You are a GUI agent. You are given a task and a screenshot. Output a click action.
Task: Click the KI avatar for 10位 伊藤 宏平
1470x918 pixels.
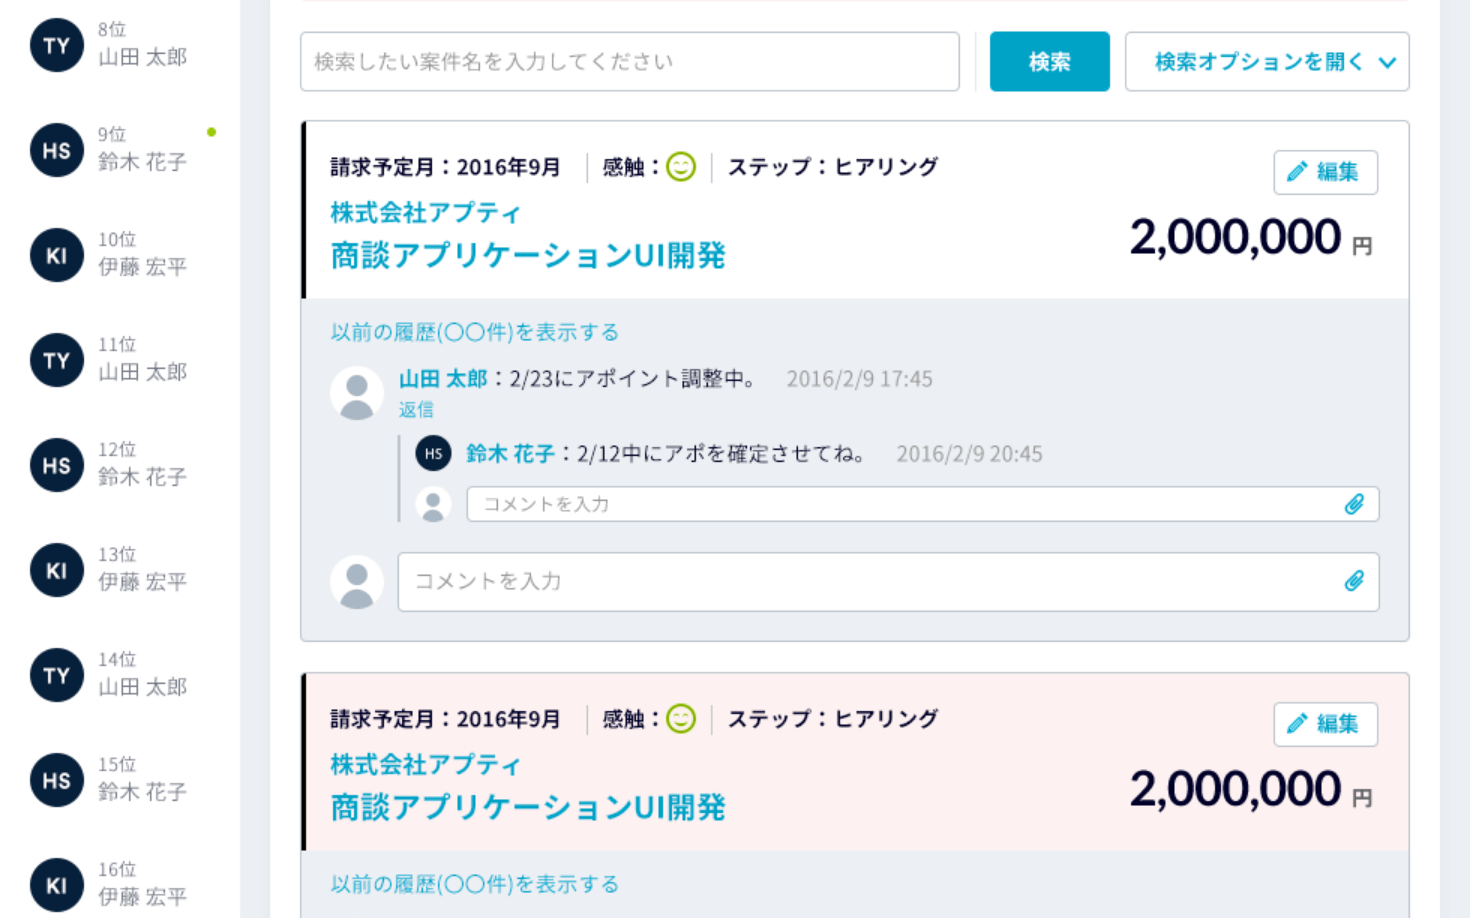[x=57, y=256]
